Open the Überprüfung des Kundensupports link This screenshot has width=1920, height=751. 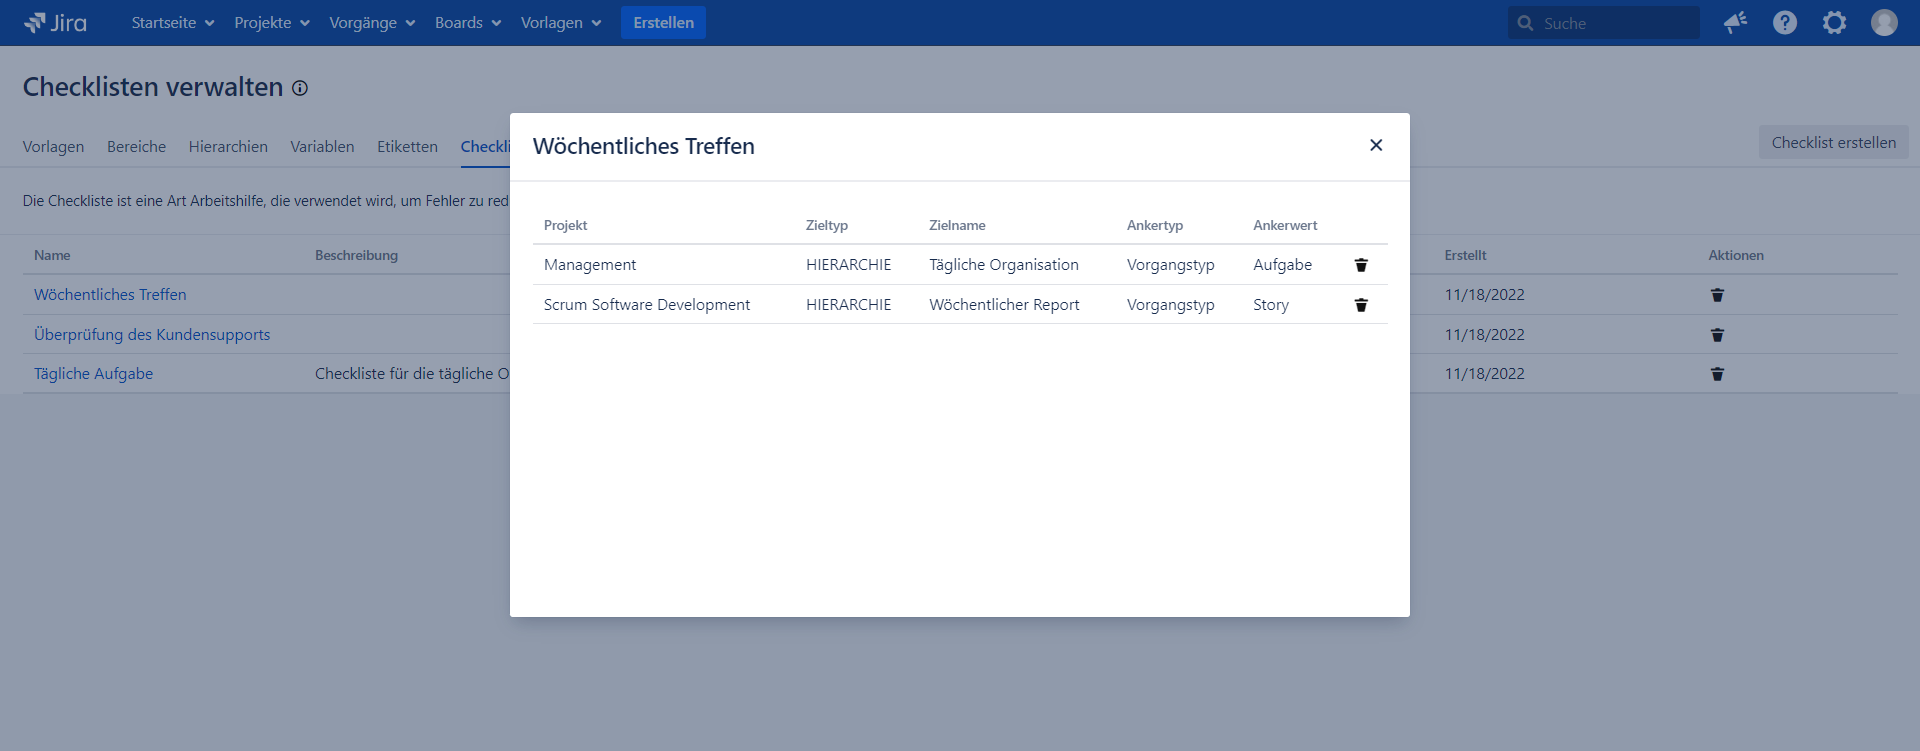pyautogui.click(x=152, y=335)
